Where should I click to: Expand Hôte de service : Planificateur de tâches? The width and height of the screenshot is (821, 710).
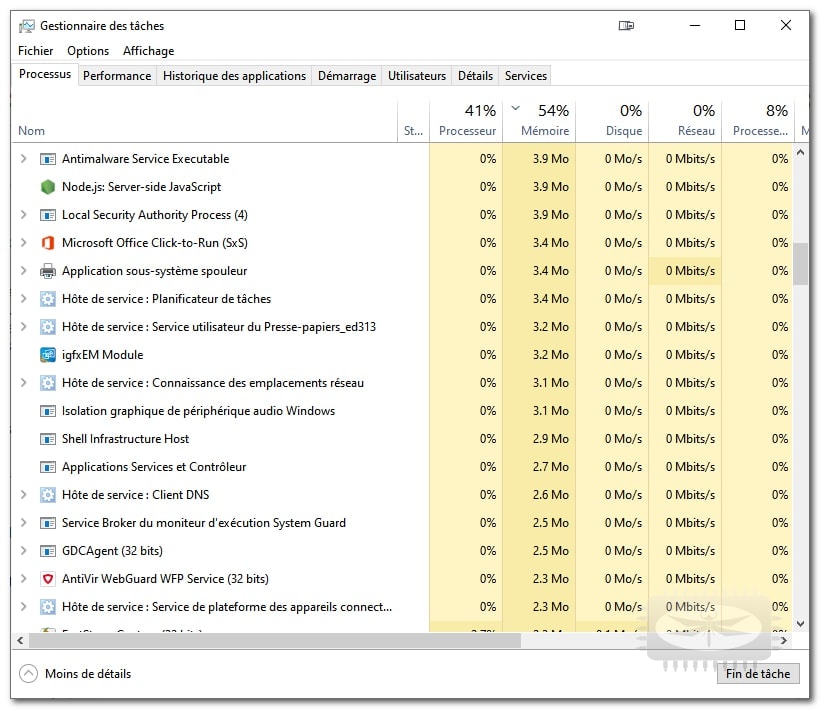coord(23,299)
